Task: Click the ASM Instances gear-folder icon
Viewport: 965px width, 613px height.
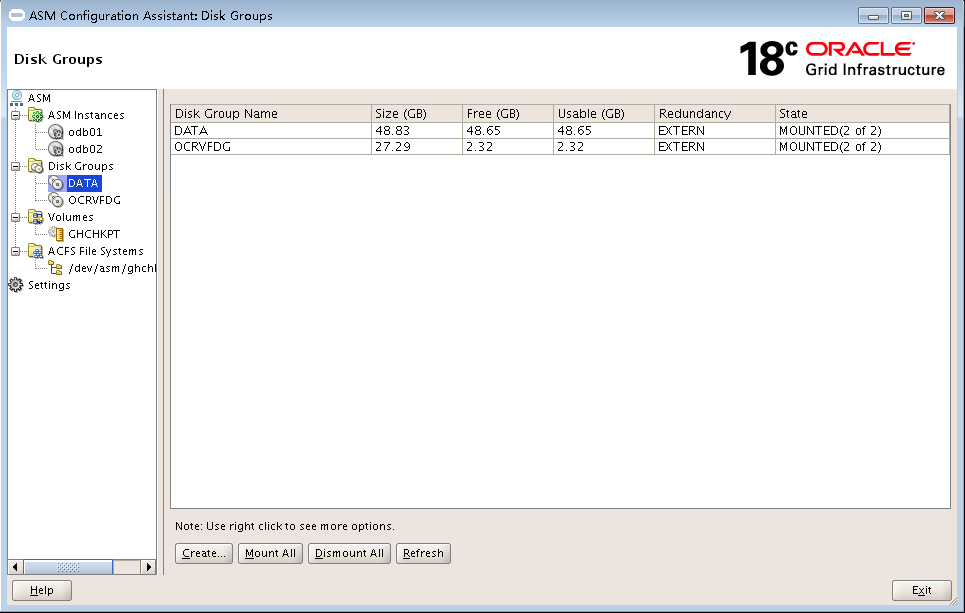Action: [35, 115]
